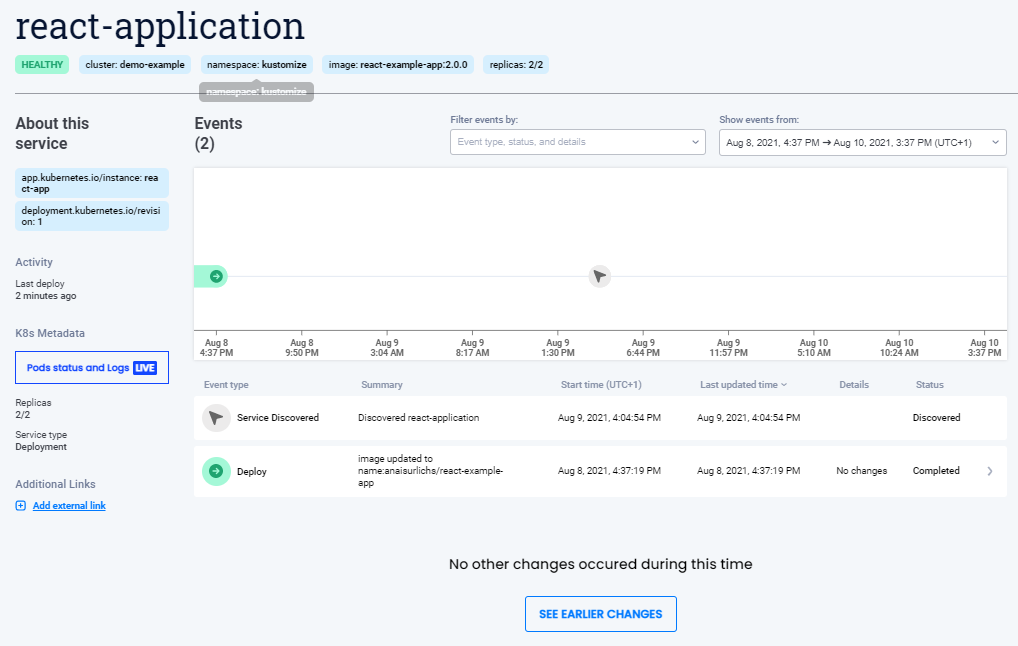Screen dimensions: 1018x646
Task: Click the green Deploy marker on the timeline
Action: [216, 277]
